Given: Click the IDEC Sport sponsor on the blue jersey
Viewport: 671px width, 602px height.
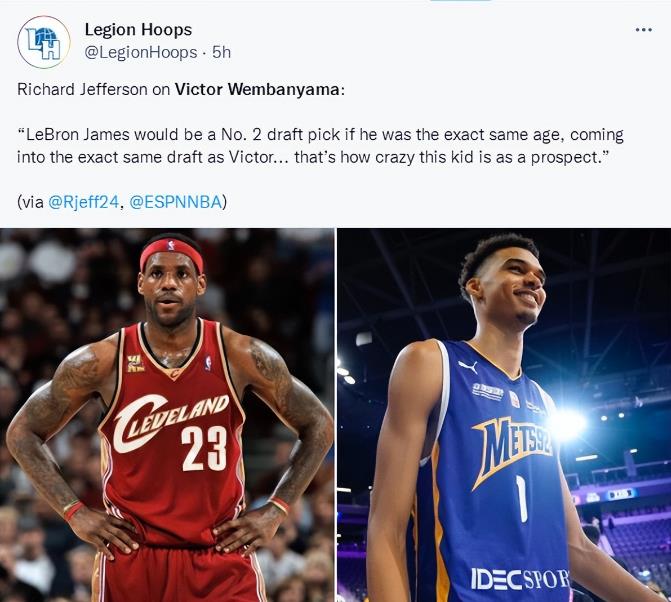Looking at the screenshot, I should (x=520, y=579).
